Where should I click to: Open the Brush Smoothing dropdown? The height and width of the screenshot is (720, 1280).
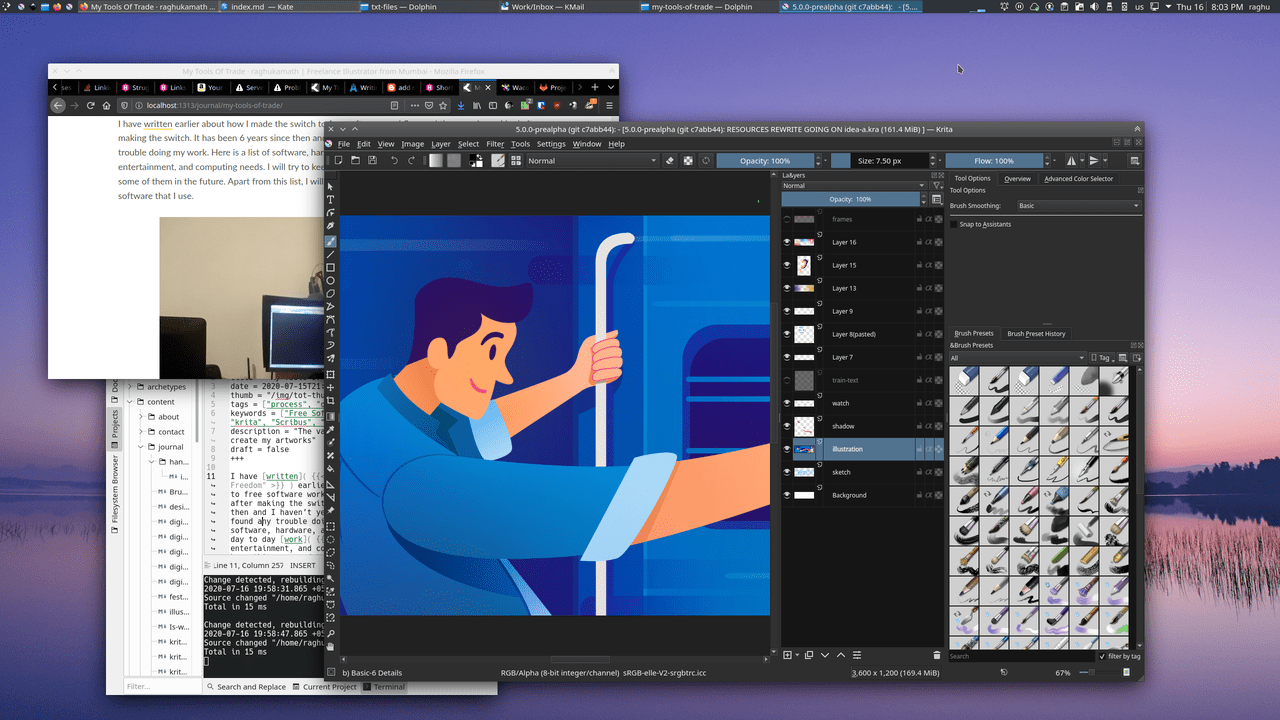coord(1078,206)
